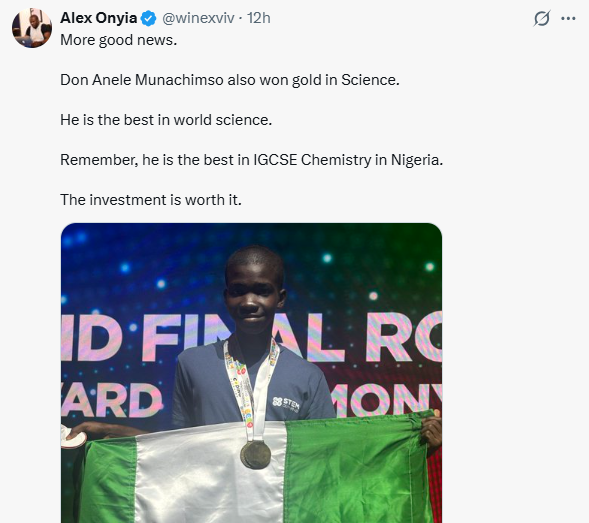
Task: Click the gold medal in the photo
Action: point(255,455)
